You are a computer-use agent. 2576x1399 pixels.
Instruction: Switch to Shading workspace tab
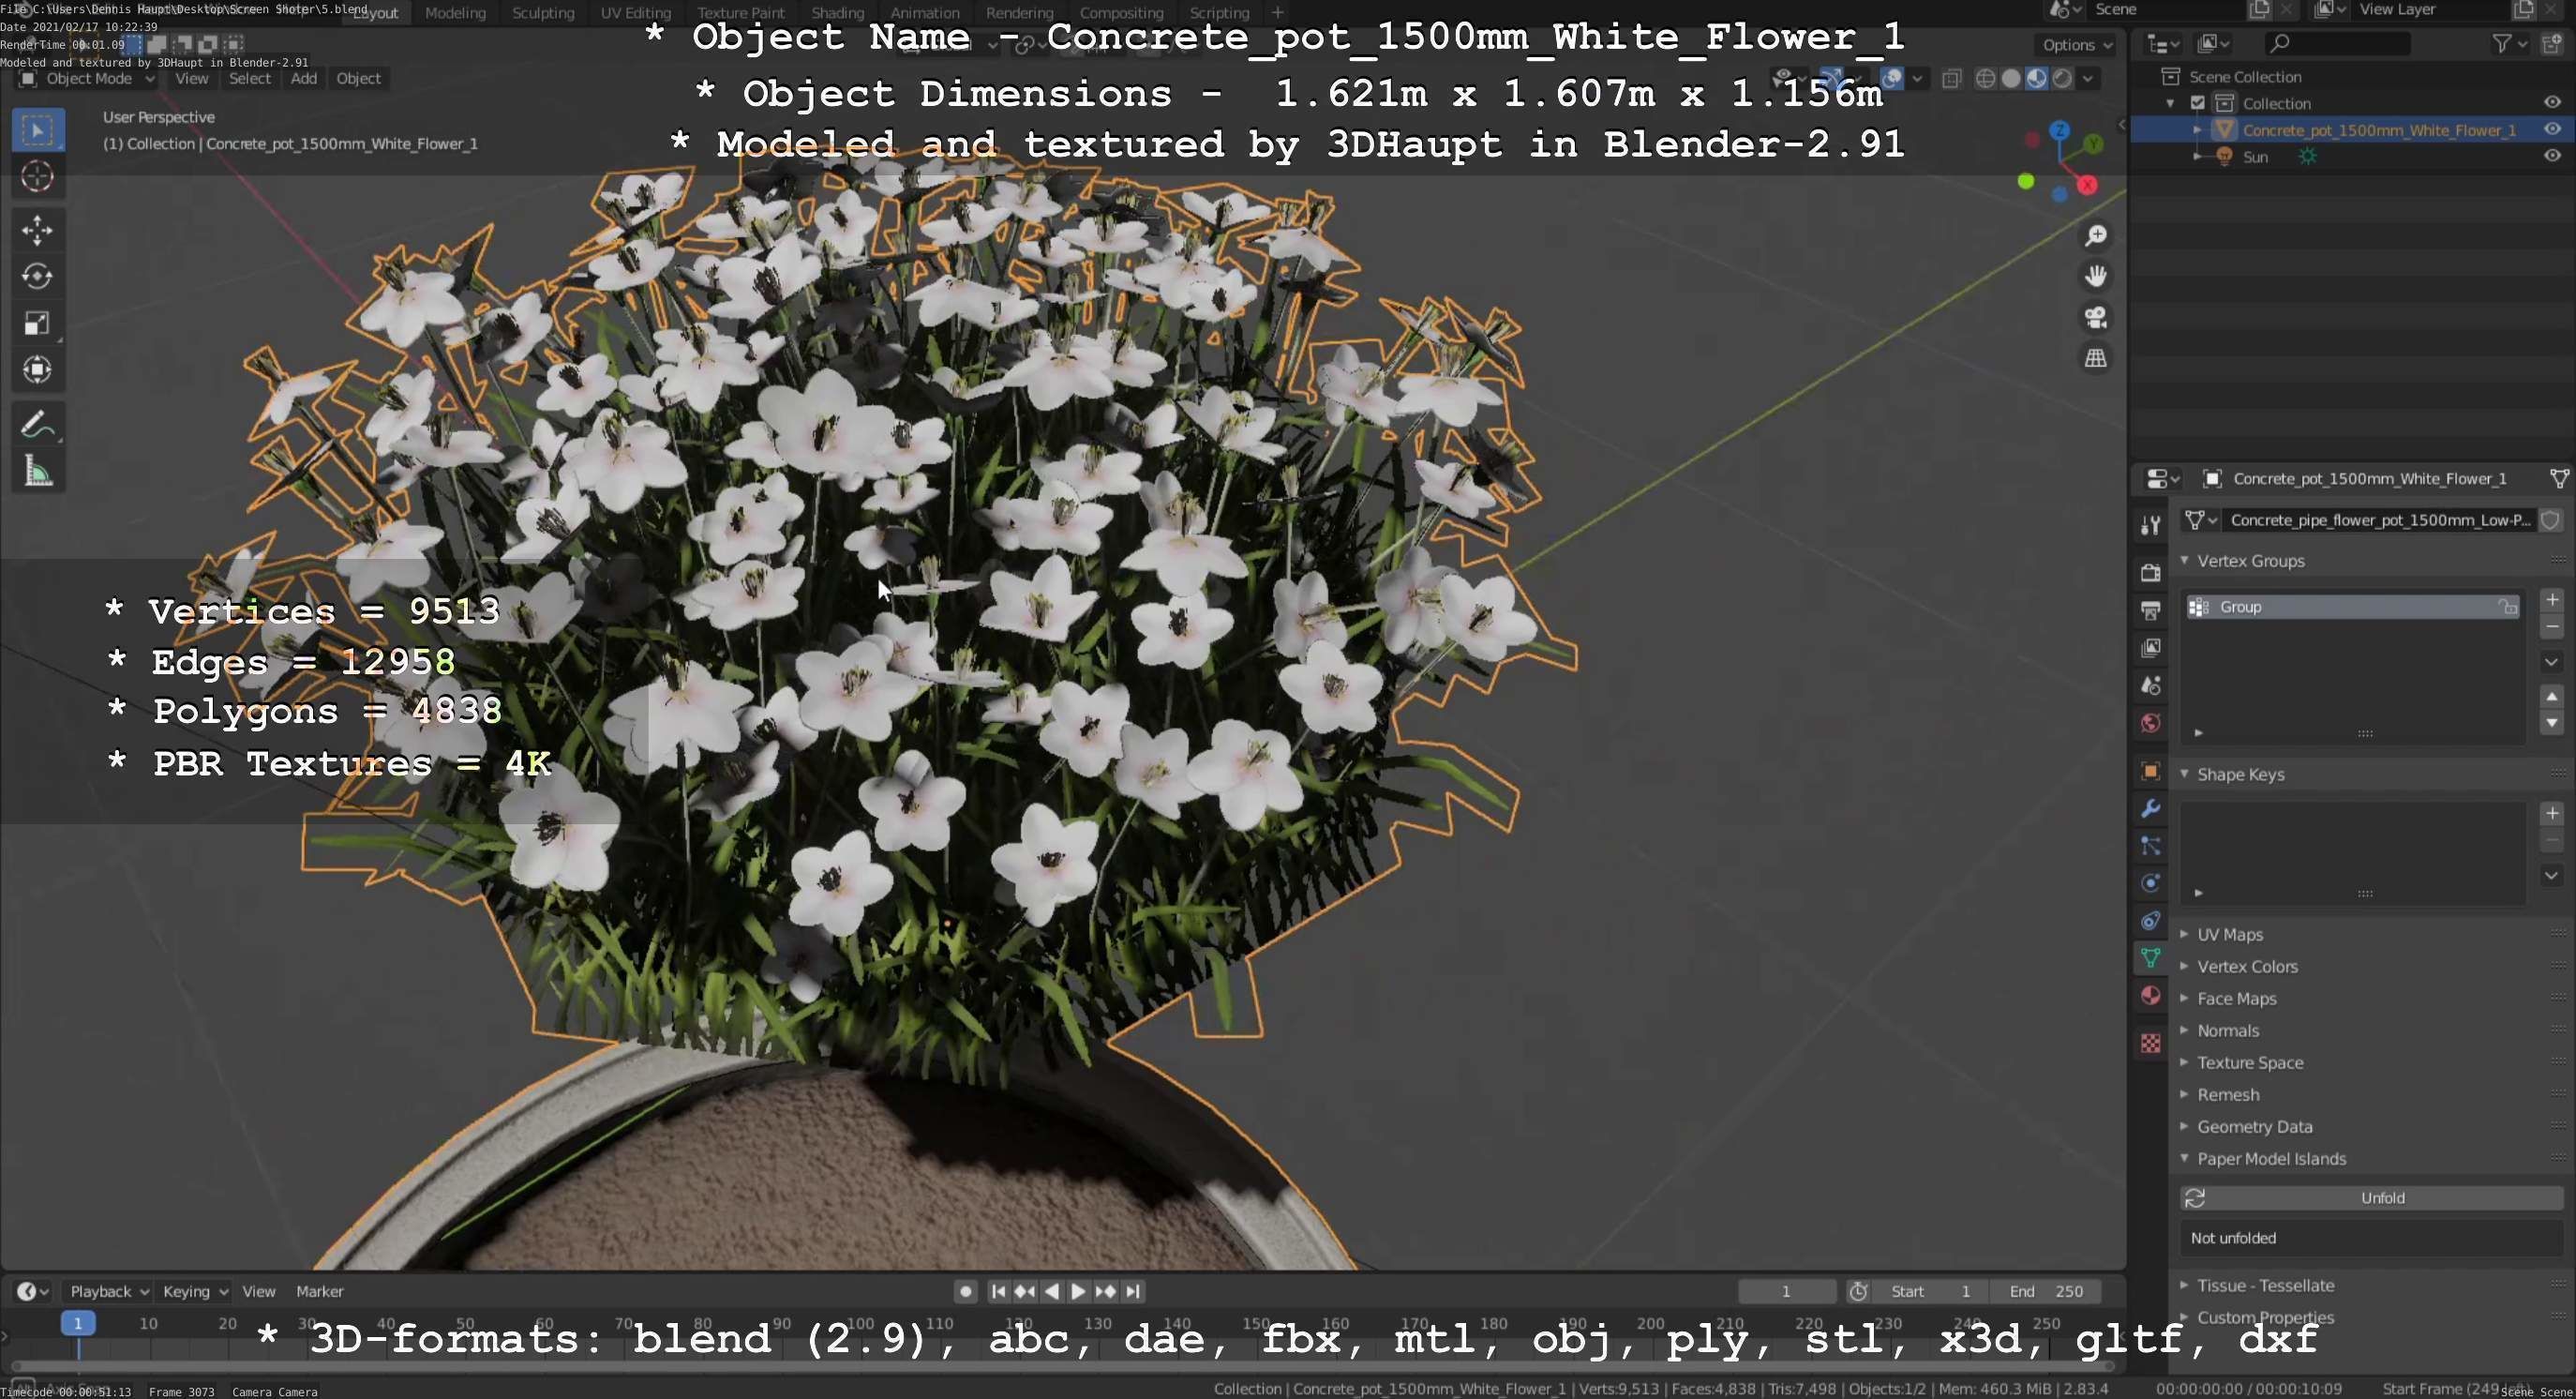(837, 12)
